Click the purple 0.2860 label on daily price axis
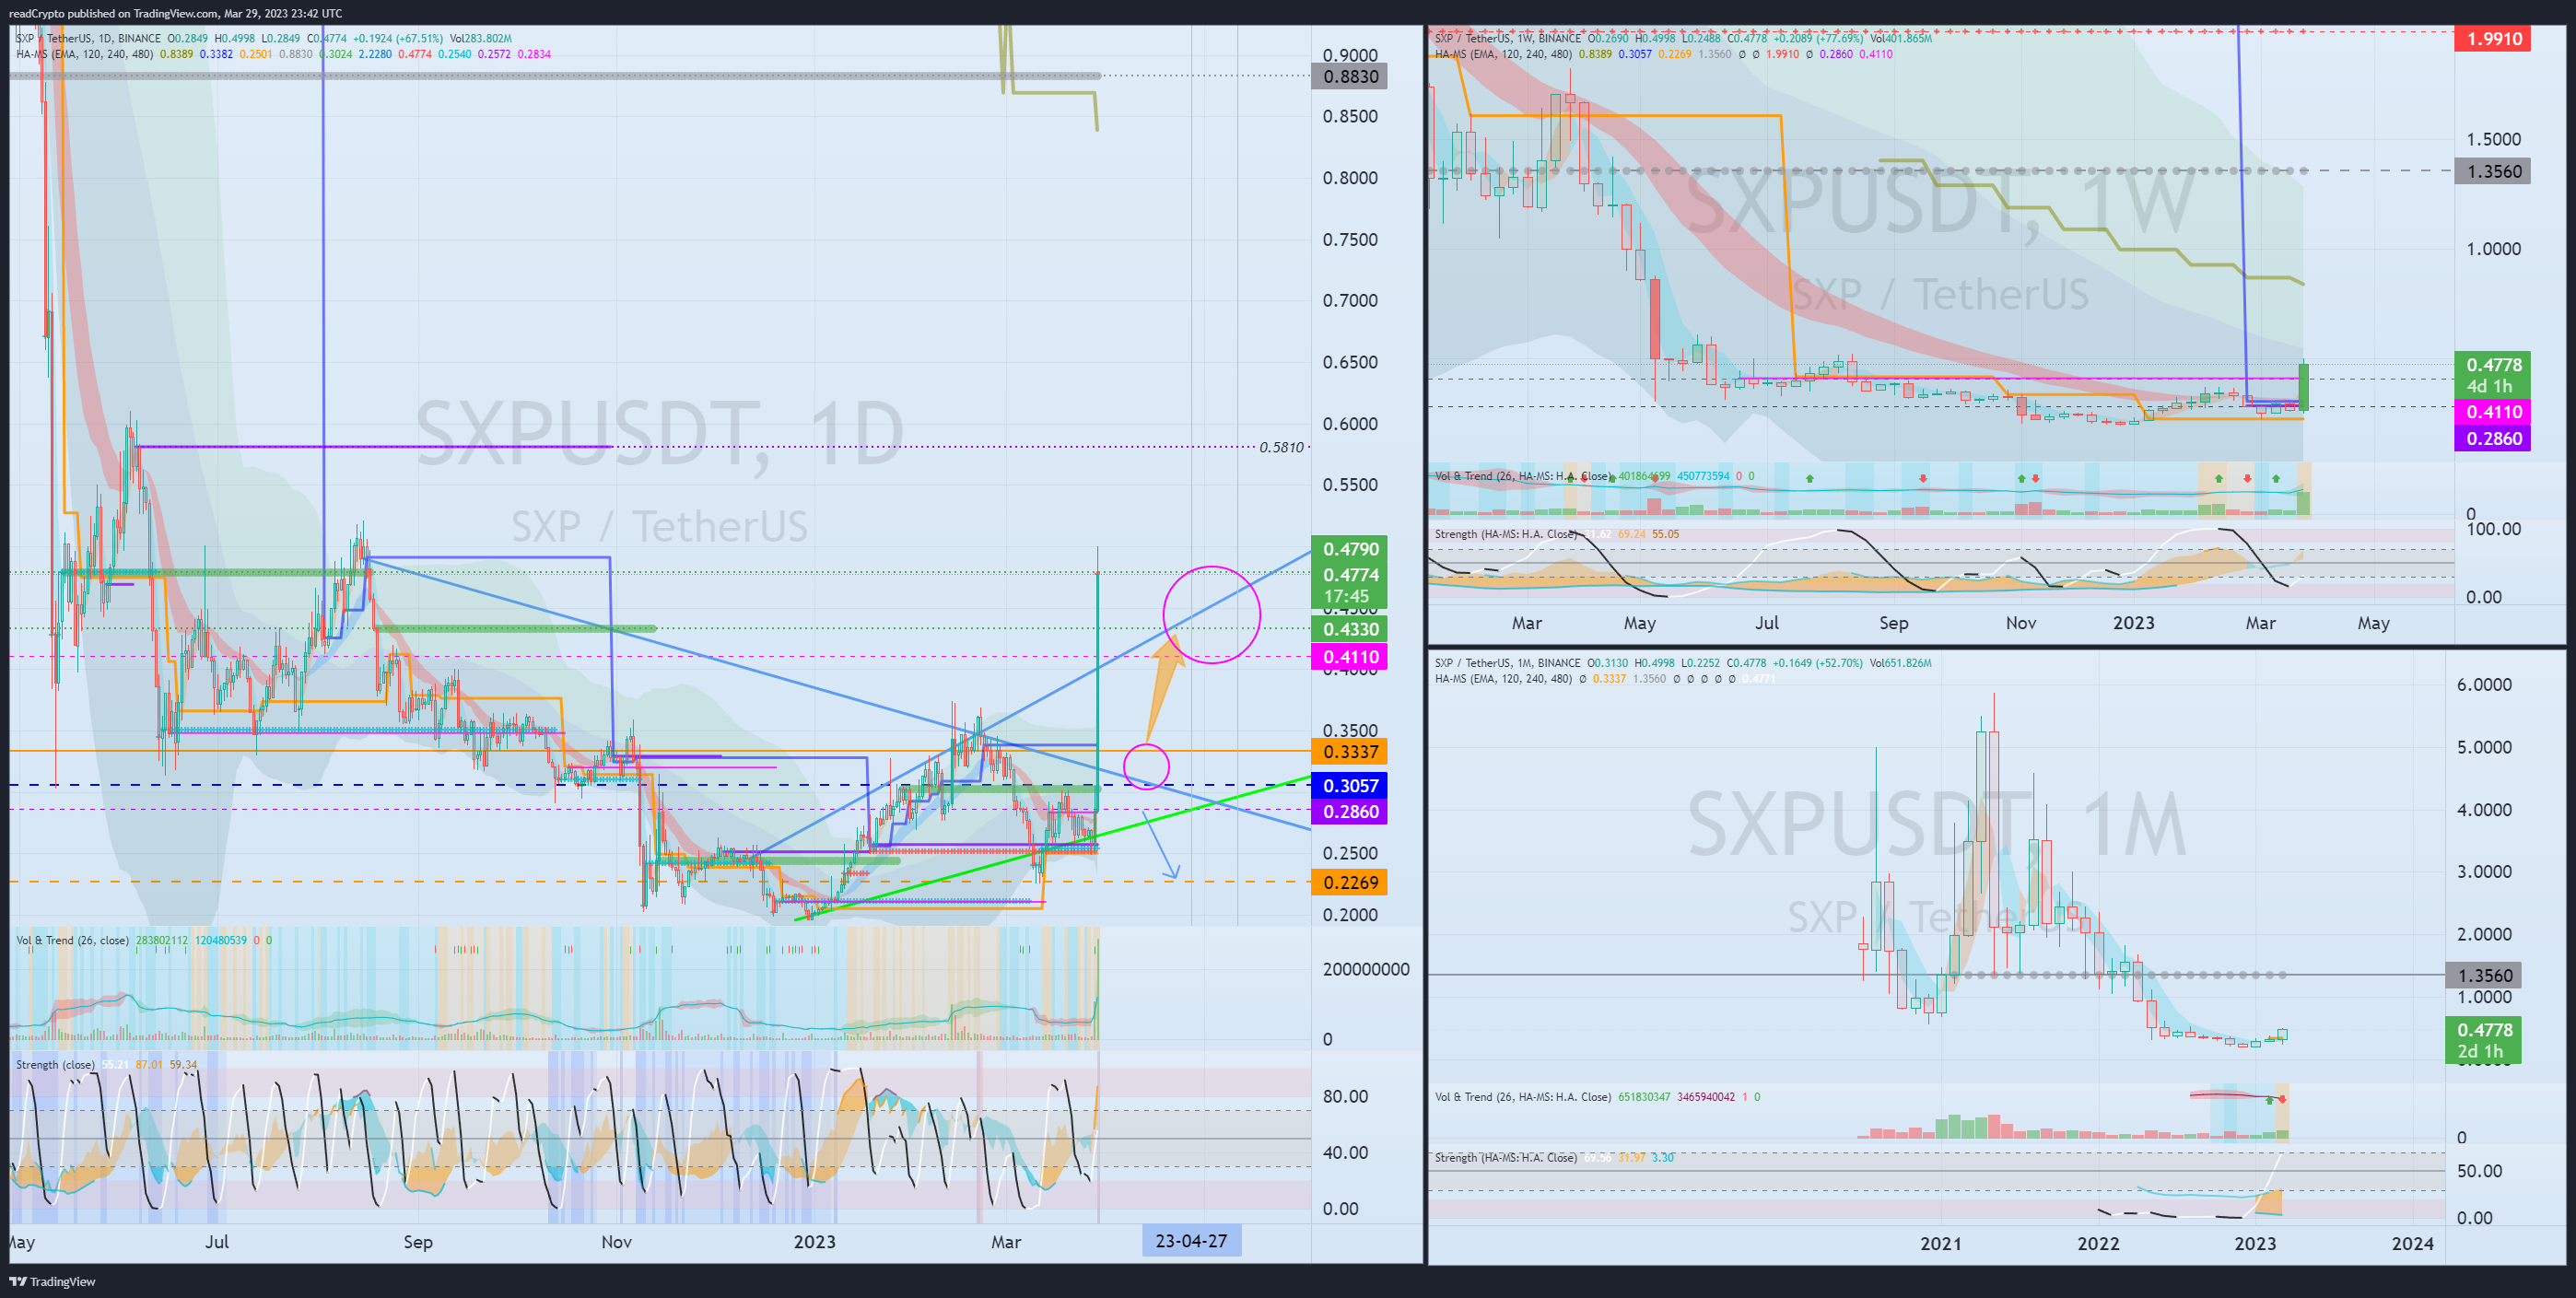 click(x=1349, y=812)
